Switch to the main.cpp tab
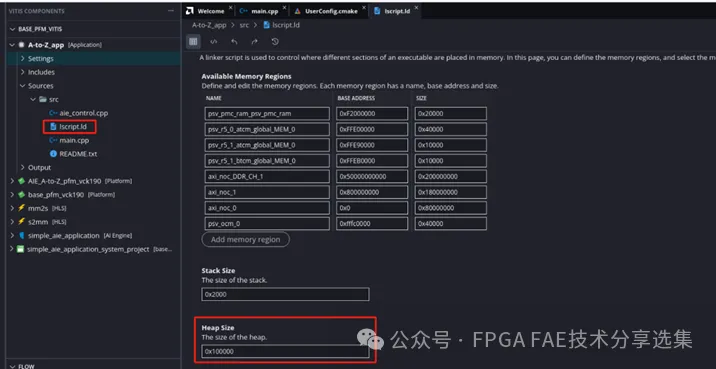The height and width of the screenshot is (369, 716). pos(258,11)
